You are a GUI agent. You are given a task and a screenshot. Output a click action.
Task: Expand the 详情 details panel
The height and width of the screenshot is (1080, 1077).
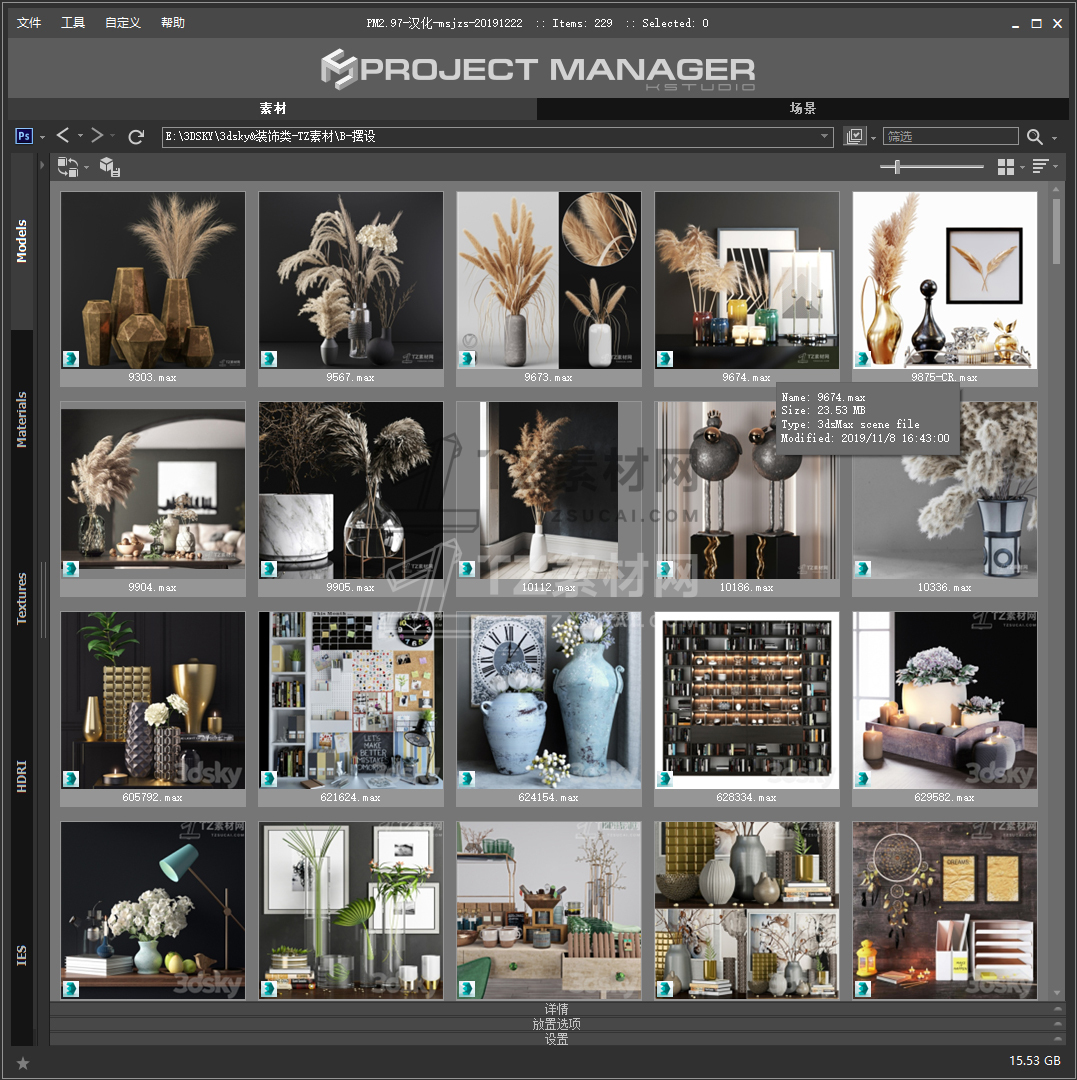coord(556,1009)
